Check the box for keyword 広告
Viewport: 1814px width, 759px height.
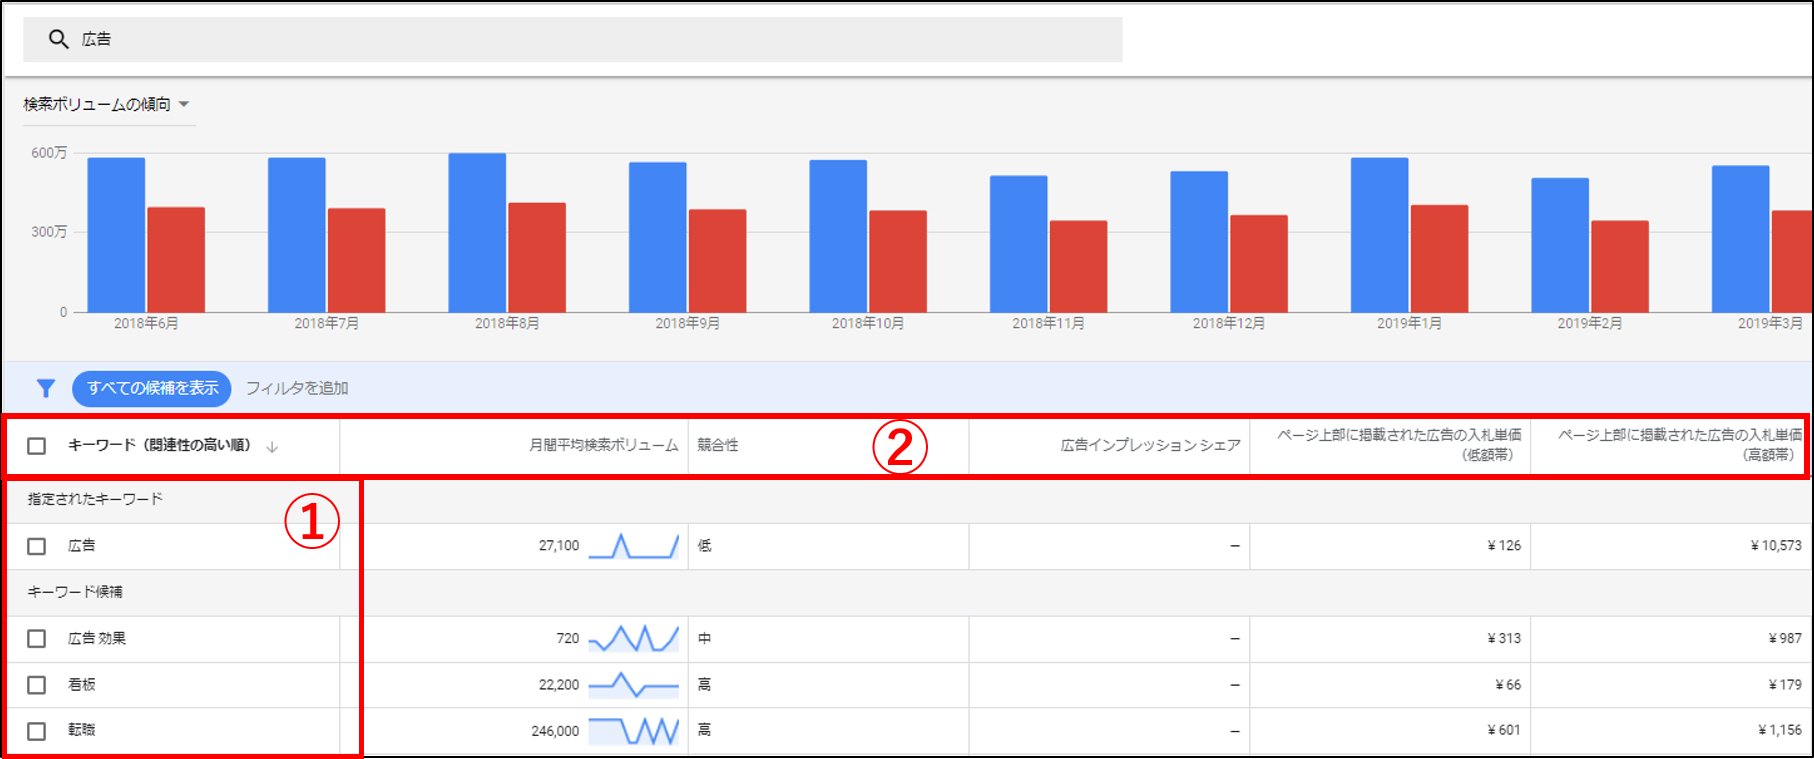37,546
